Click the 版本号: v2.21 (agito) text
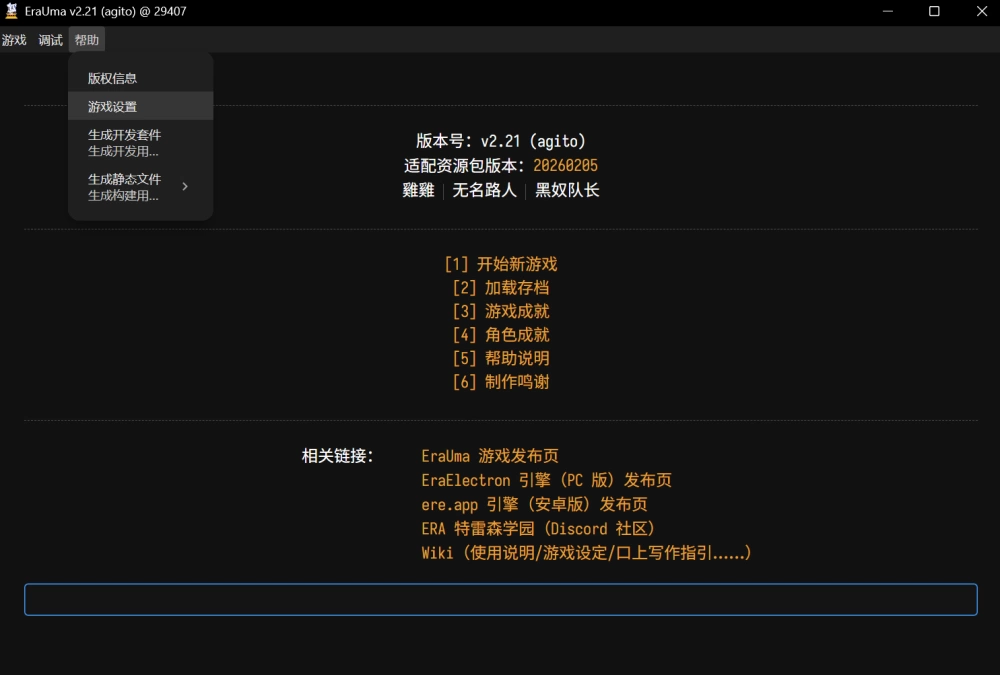The image size is (1000, 675). (501, 141)
